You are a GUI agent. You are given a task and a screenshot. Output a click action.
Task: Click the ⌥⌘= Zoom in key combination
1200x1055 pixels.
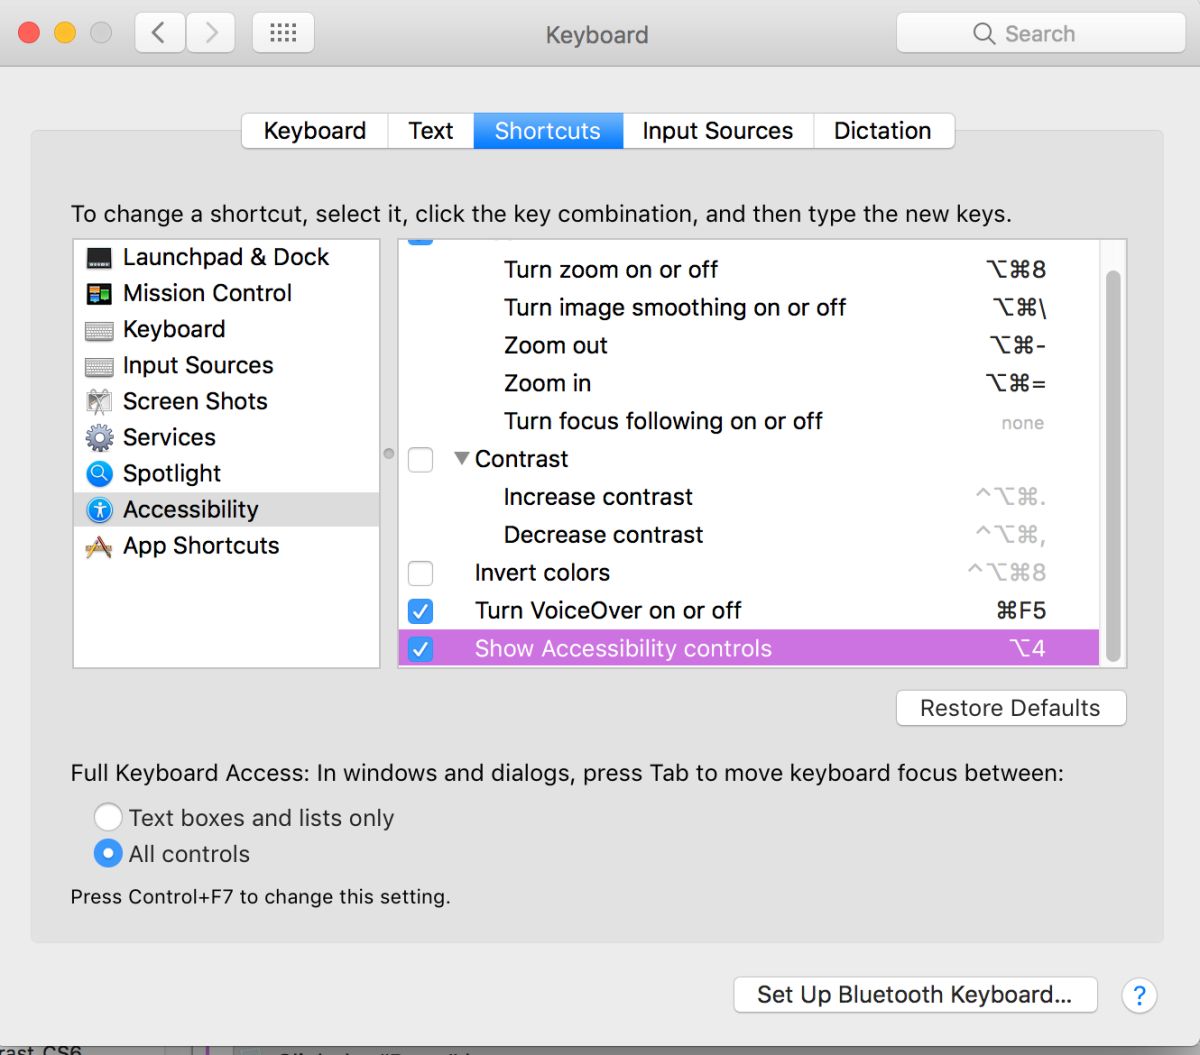click(1016, 384)
